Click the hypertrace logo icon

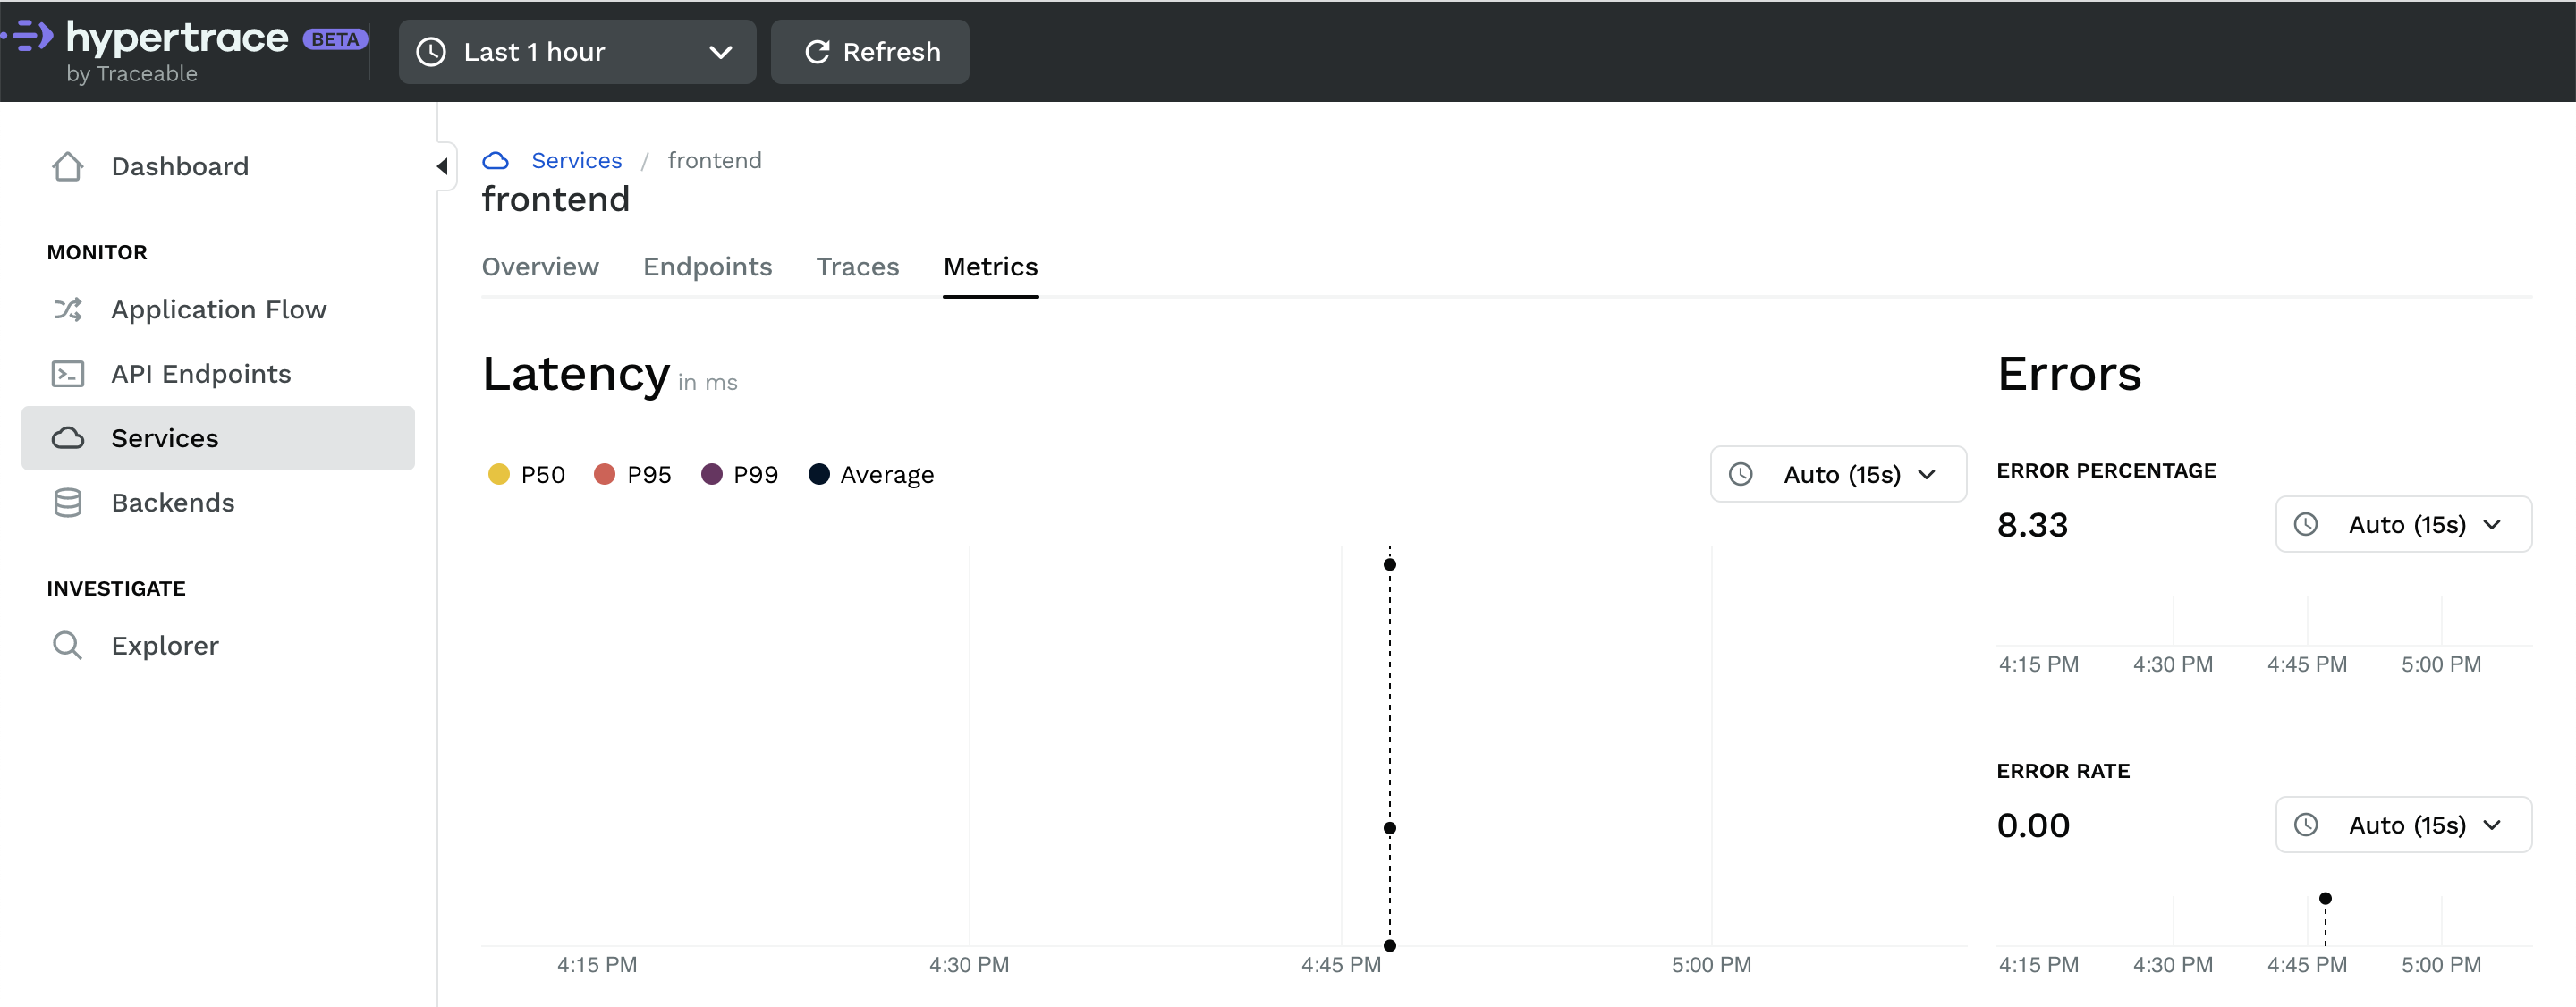[x=28, y=37]
